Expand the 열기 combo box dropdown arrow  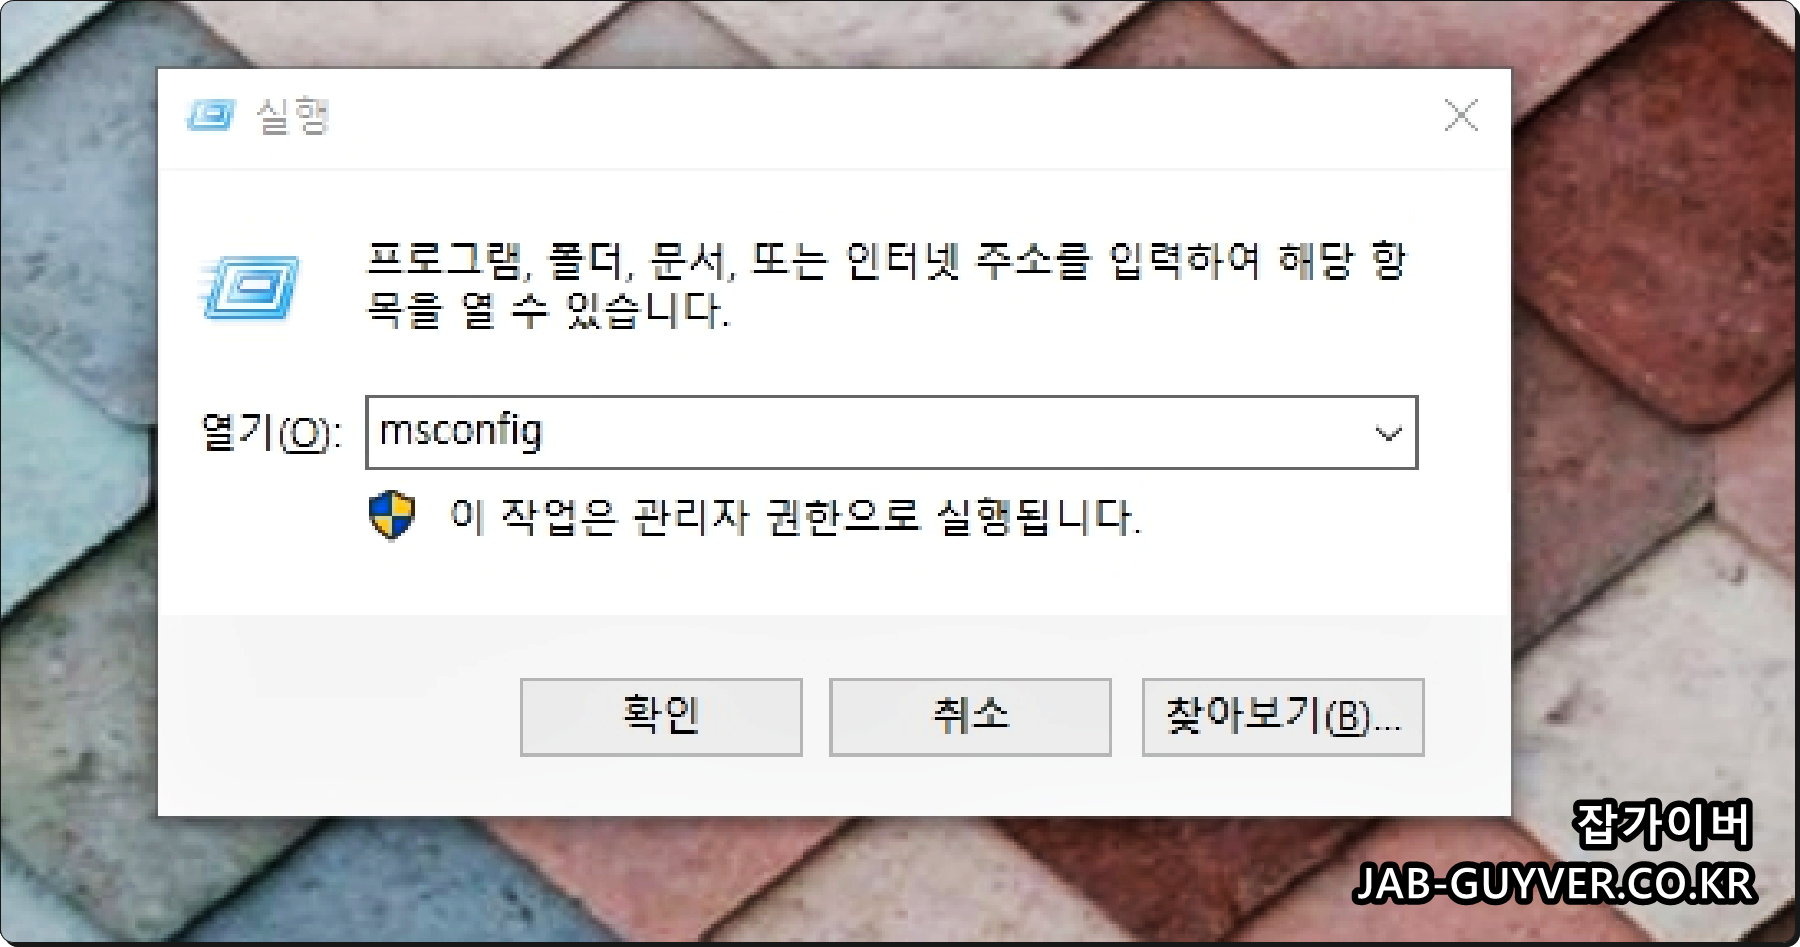tap(1388, 433)
